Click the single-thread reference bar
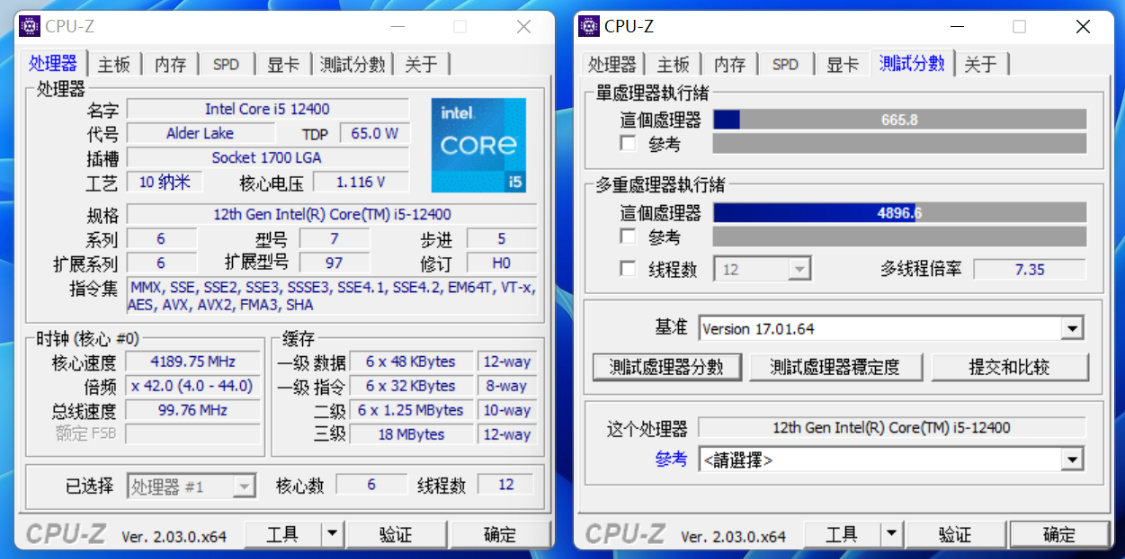 [900, 144]
